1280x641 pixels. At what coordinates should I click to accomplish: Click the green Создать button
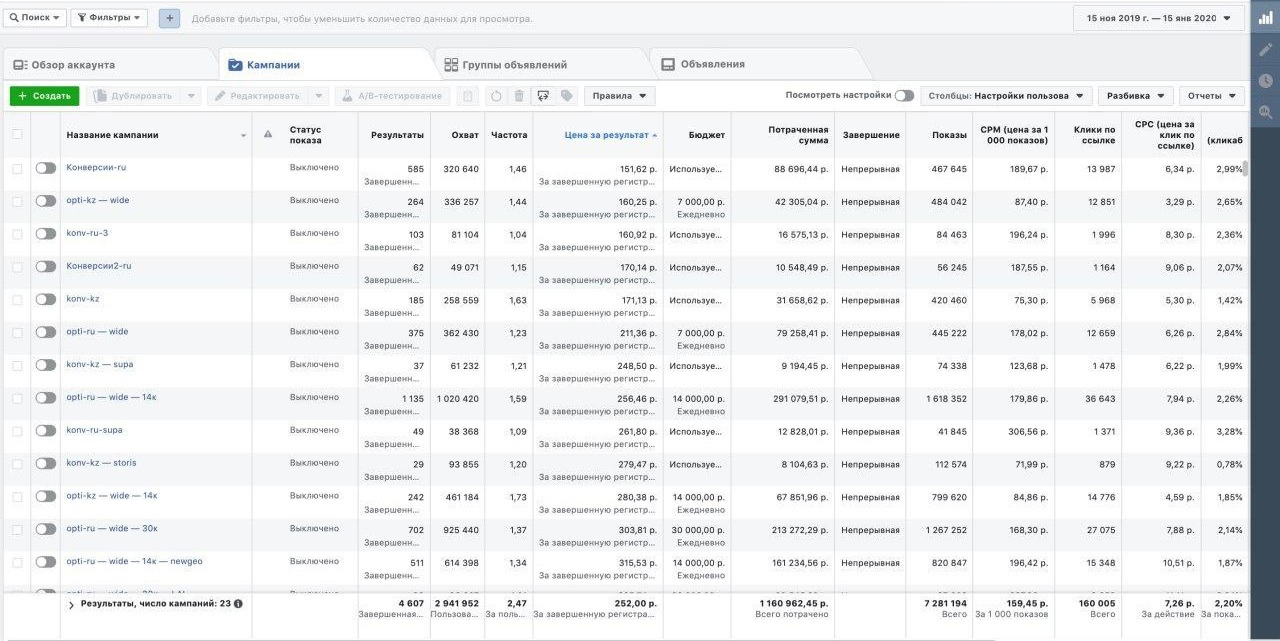pyautogui.click(x=44, y=96)
